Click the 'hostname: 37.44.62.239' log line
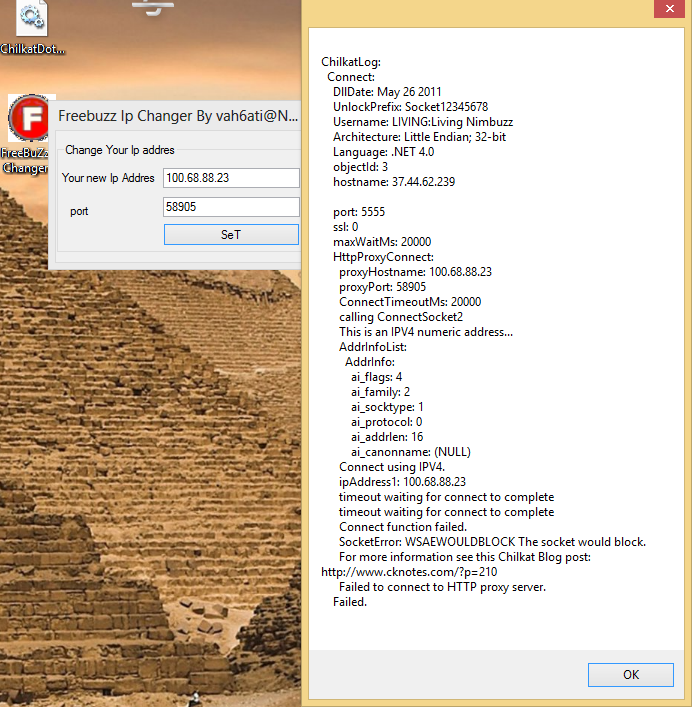Screen dimensions: 692x707 click(394, 182)
